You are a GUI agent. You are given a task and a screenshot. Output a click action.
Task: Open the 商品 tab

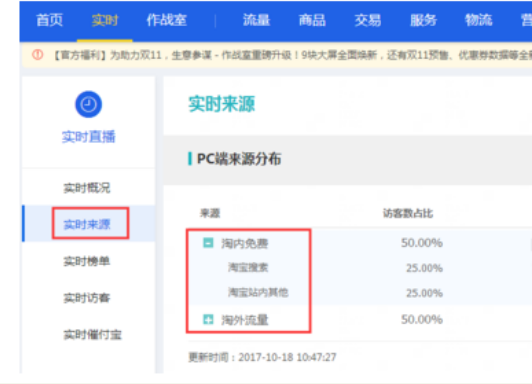[312, 20]
